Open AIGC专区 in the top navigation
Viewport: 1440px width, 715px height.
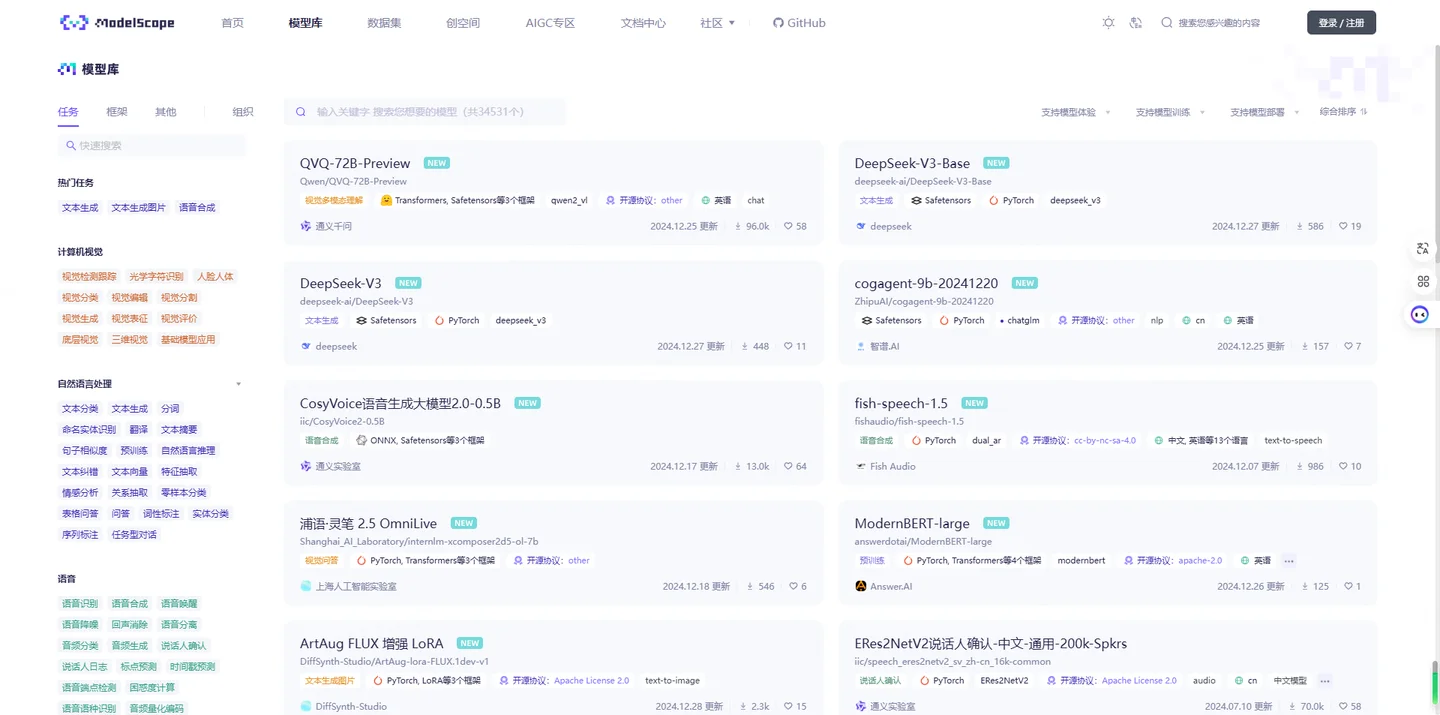click(x=550, y=22)
